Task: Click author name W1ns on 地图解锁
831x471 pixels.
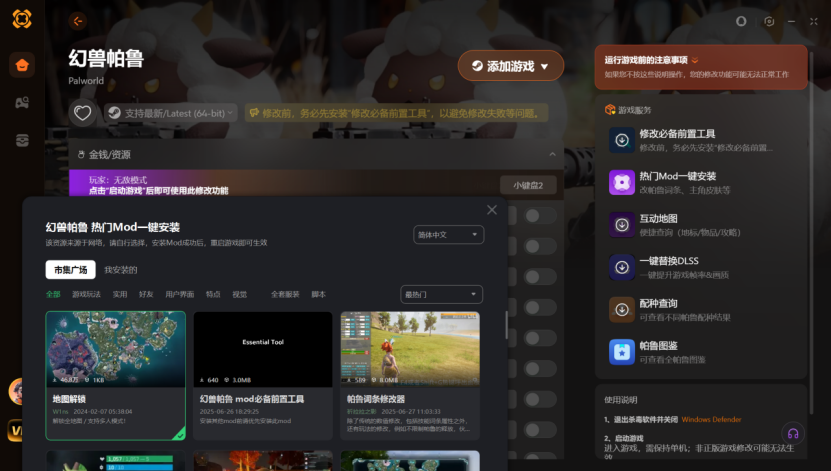Action: point(60,412)
